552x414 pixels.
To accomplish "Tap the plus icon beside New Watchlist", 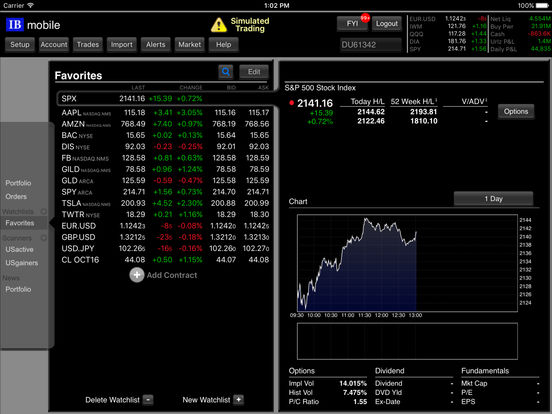I will pos(239,400).
